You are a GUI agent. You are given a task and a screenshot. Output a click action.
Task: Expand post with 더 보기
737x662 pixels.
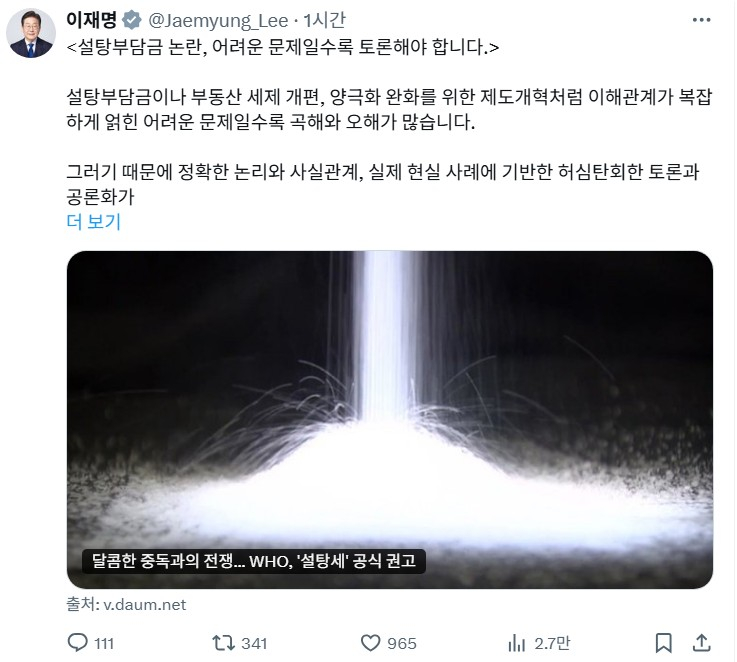click(94, 221)
